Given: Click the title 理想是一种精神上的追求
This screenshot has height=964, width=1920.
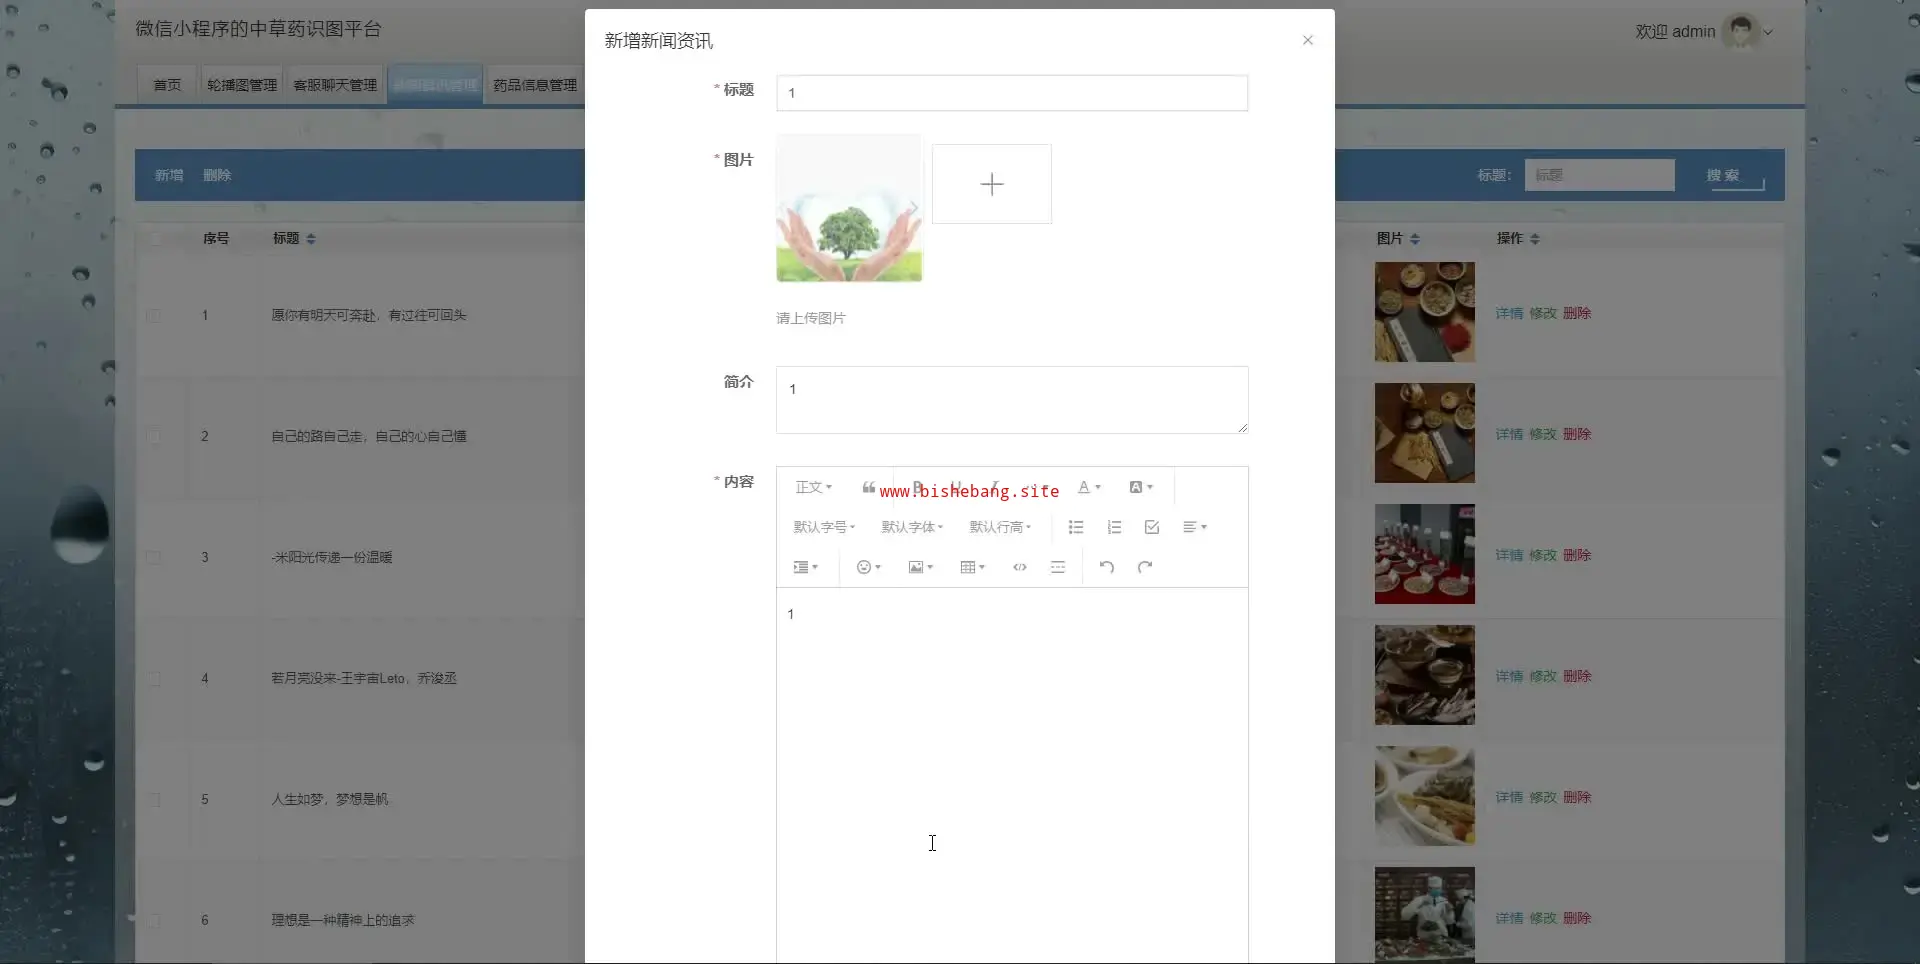Looking at the screenshot, I should point(343,920).
